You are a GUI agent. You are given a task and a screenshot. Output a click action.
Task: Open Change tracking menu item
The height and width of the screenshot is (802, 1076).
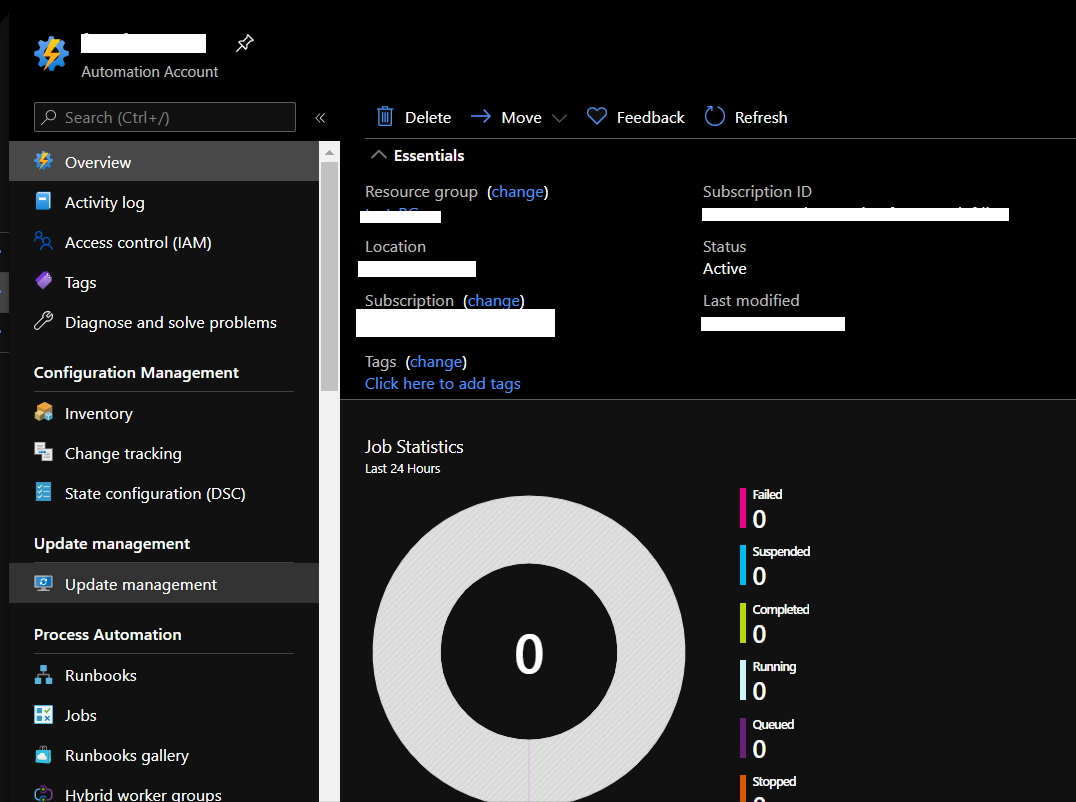[x=164, y=453]
